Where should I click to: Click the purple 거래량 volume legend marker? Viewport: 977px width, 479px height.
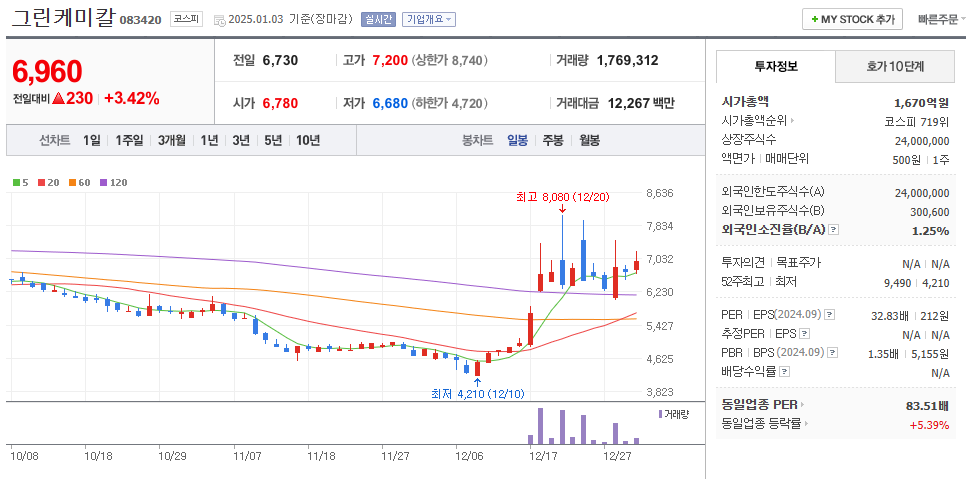[660, 414]
